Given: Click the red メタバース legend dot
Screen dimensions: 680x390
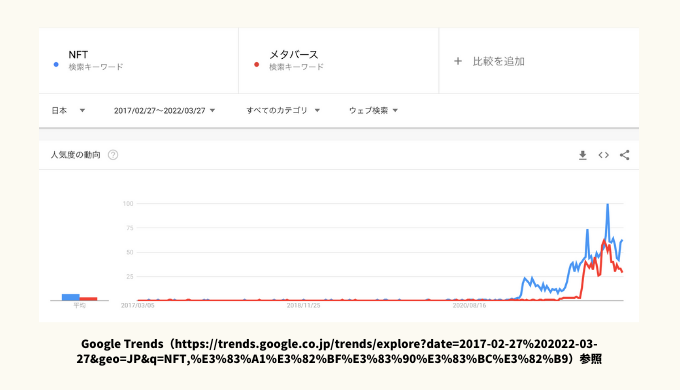Looking at the screenshot, I should coord(256,64).
